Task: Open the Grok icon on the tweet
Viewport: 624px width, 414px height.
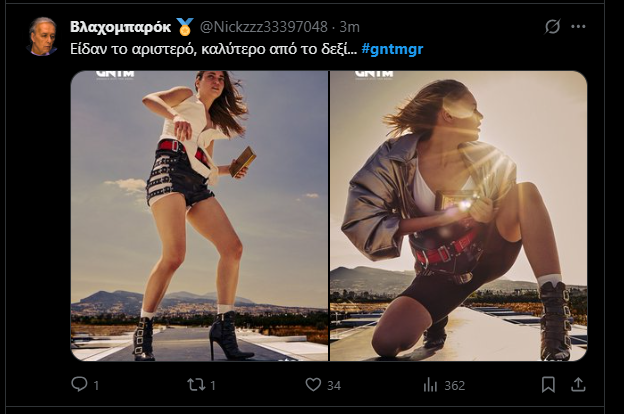Action: tap(552, 26)
